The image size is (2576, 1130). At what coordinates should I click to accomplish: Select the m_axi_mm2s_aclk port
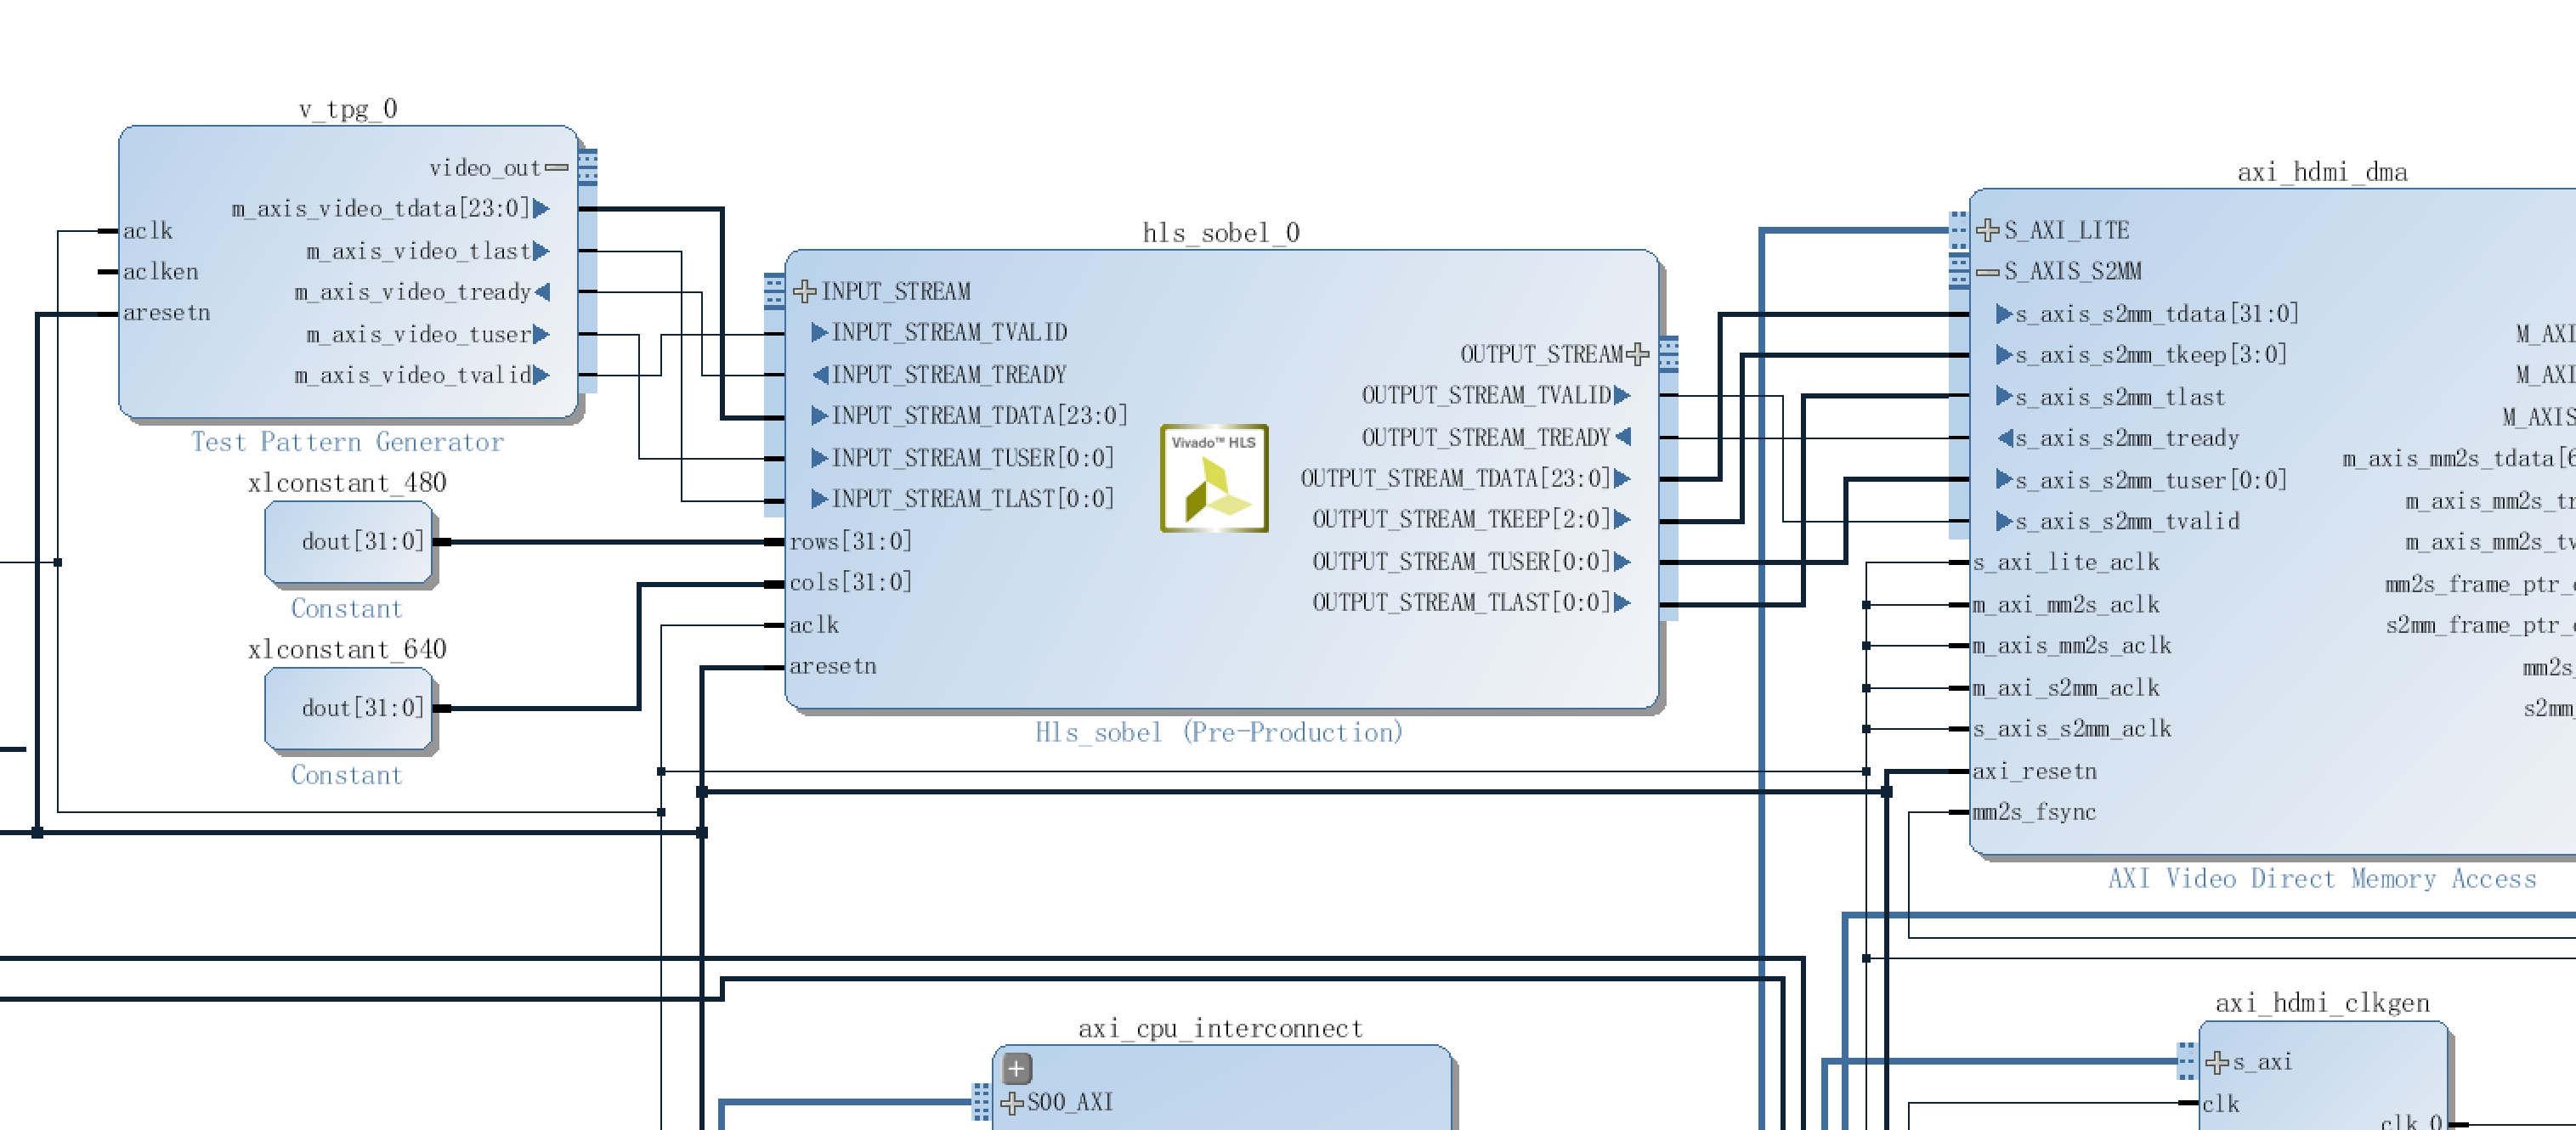coord(2065,605)
